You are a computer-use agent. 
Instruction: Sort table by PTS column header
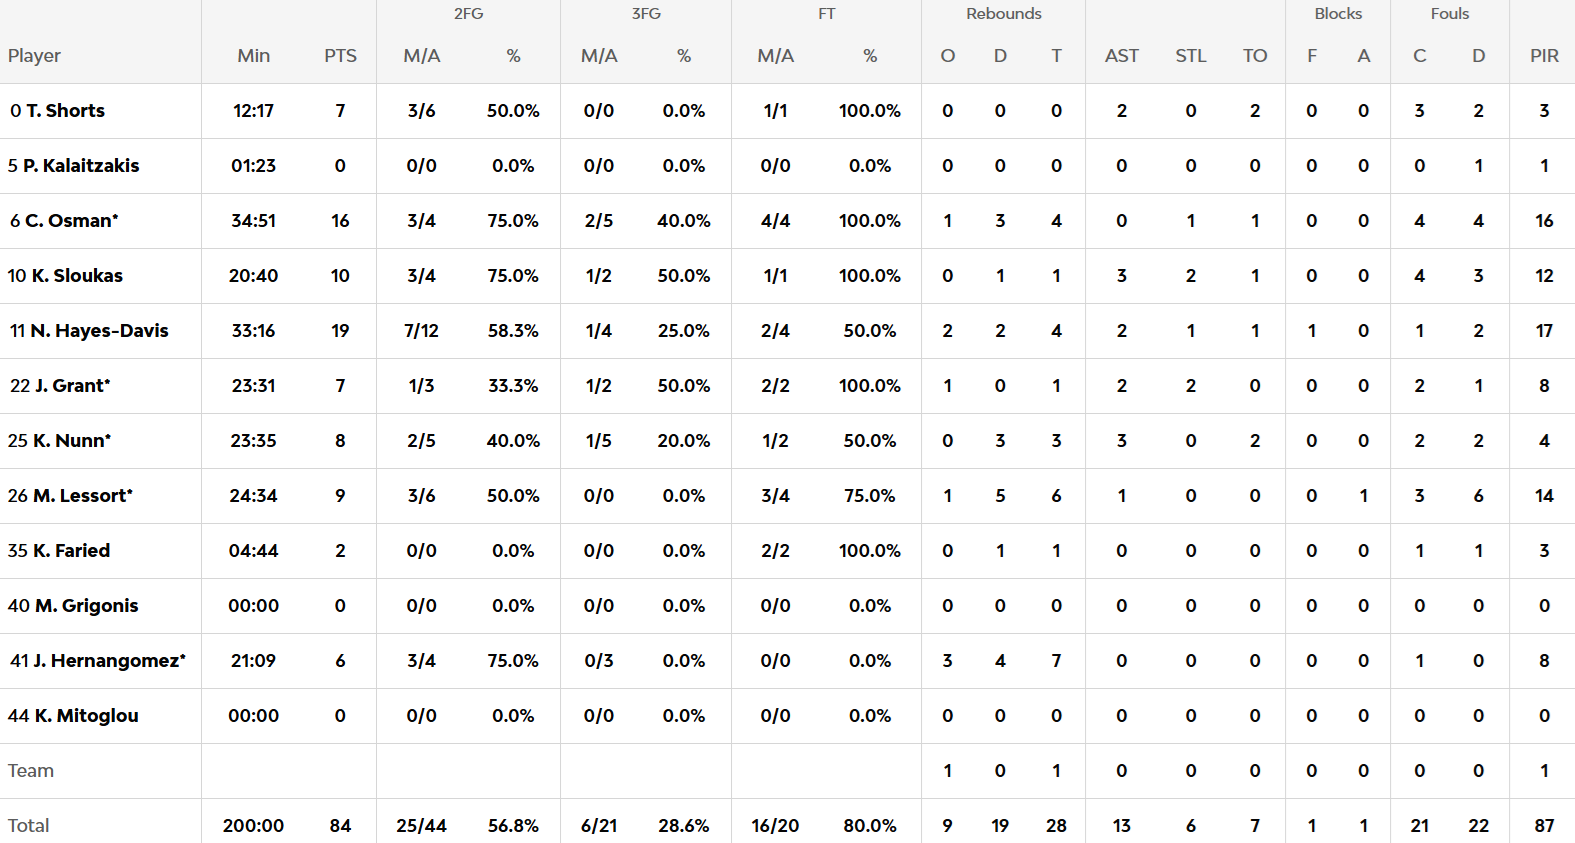point(340,56)
